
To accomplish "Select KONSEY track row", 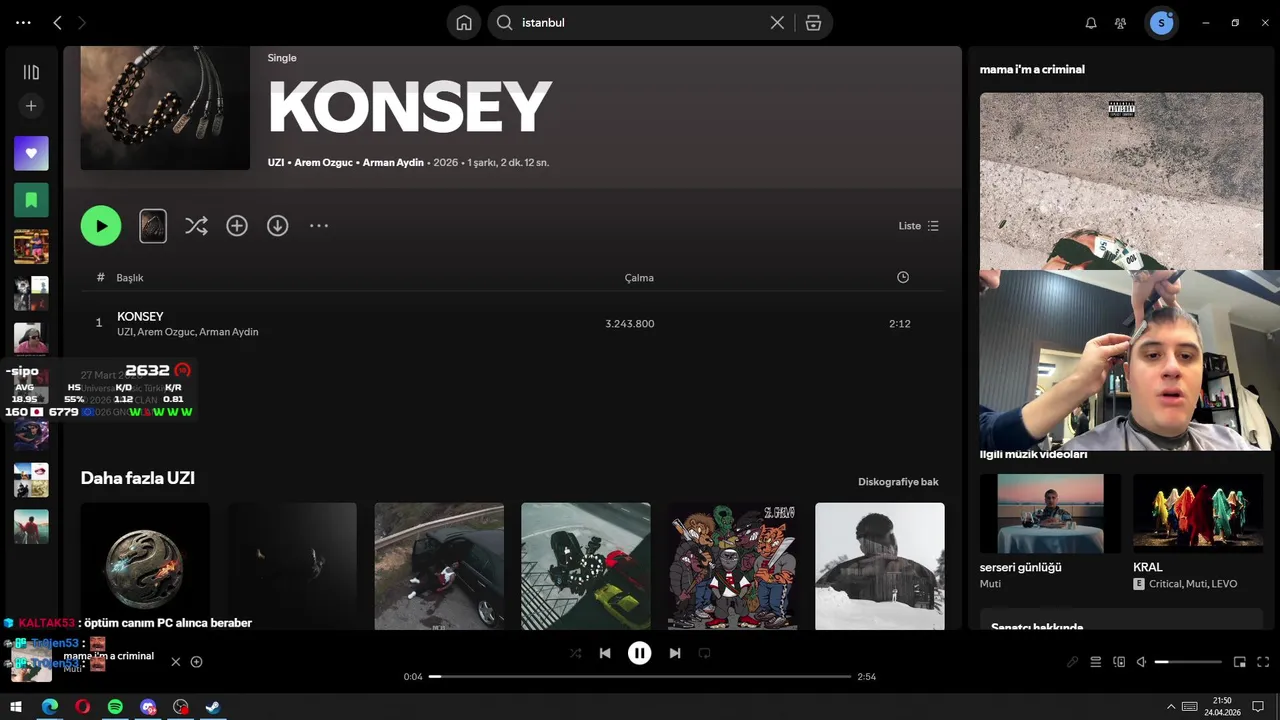I will 512,323.
